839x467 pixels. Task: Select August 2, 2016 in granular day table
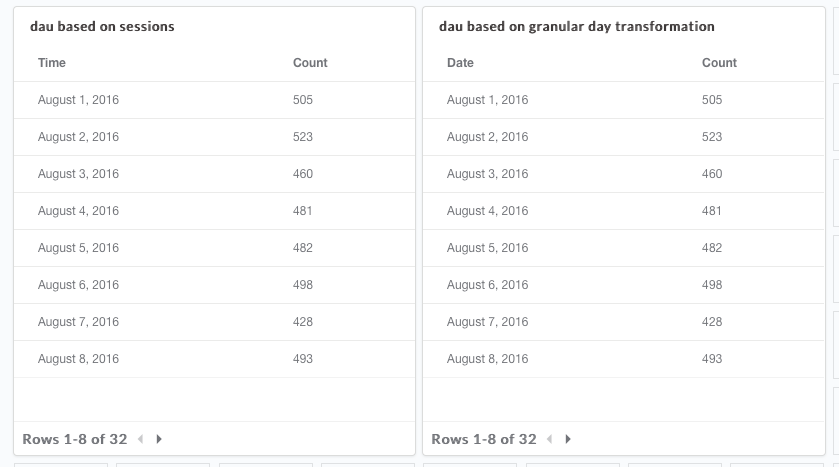(x=487, y=137)
